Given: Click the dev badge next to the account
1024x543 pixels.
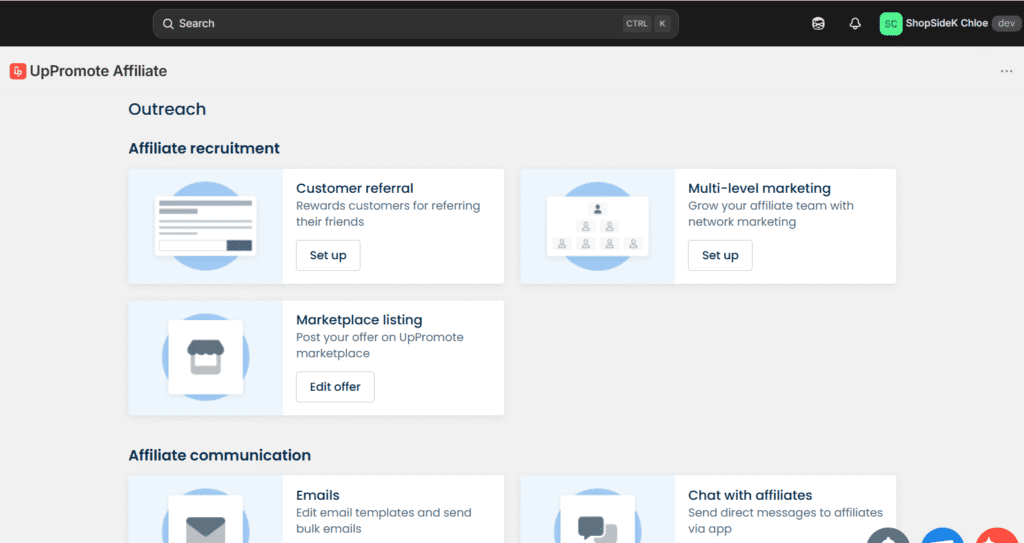Looking at the screenshot, I should [x=1006, y=24].
